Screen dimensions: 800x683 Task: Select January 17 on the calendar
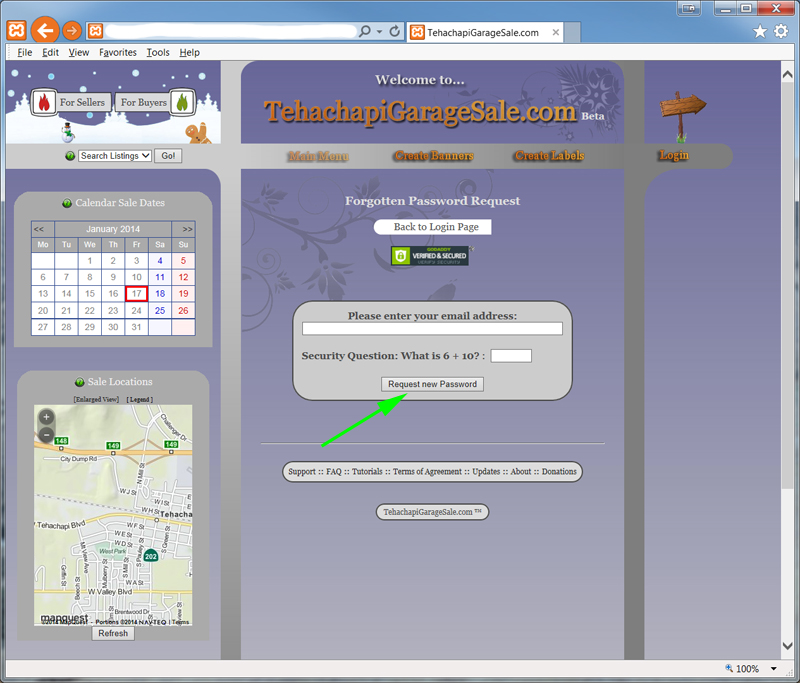tap(136, 294)
